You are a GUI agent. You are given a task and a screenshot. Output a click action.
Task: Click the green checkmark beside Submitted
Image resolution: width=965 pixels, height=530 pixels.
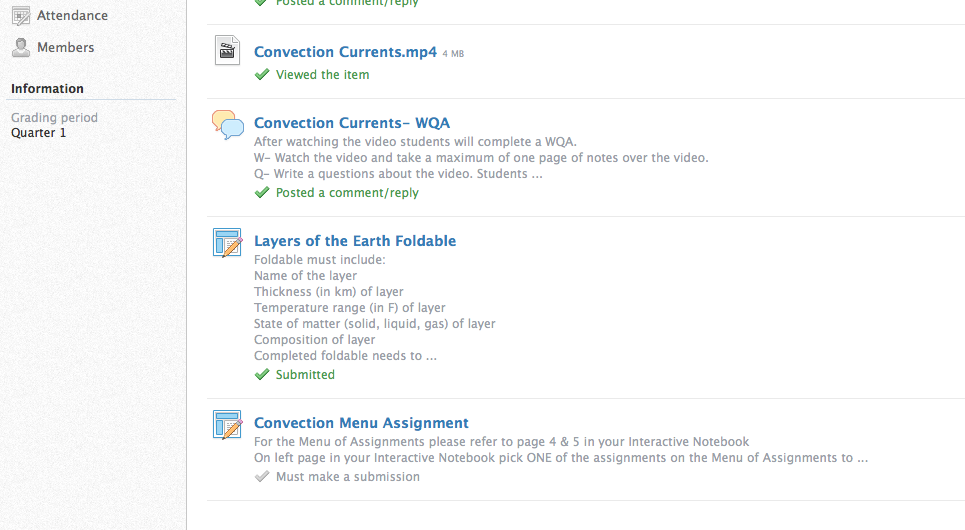(x=262, y=374)
